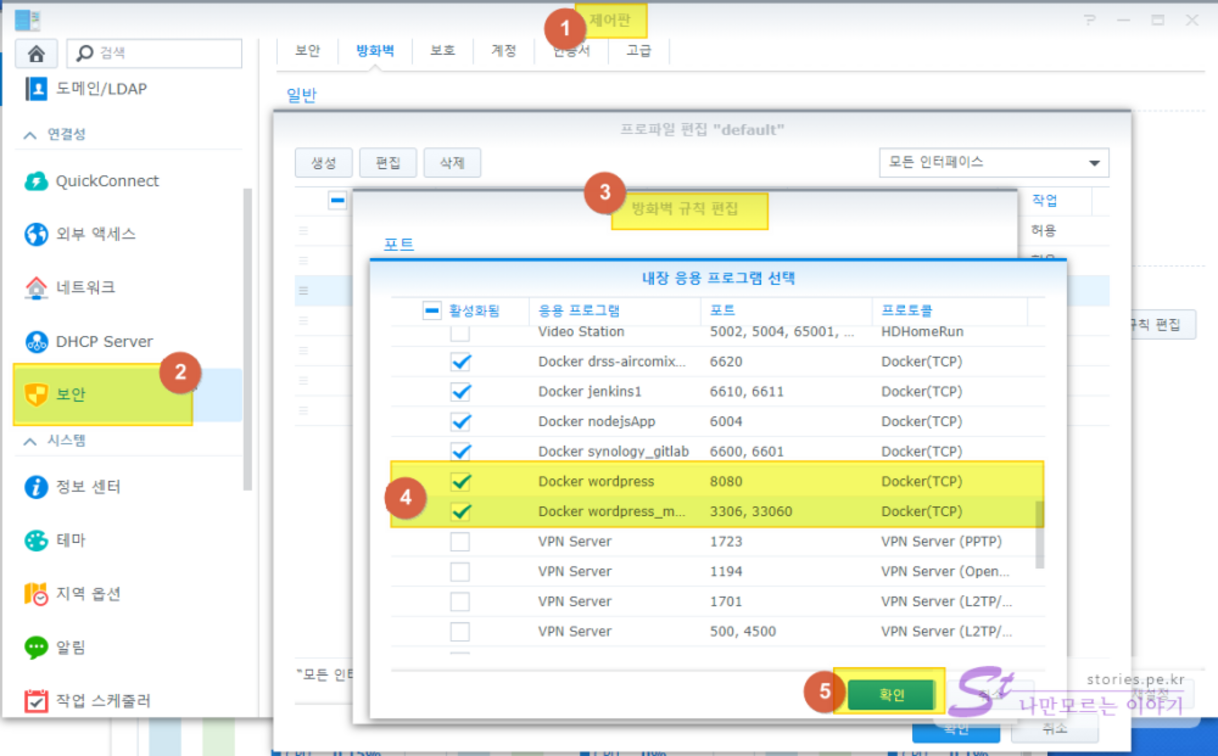Click the 테마 palette icon

[x=37, y=540]
